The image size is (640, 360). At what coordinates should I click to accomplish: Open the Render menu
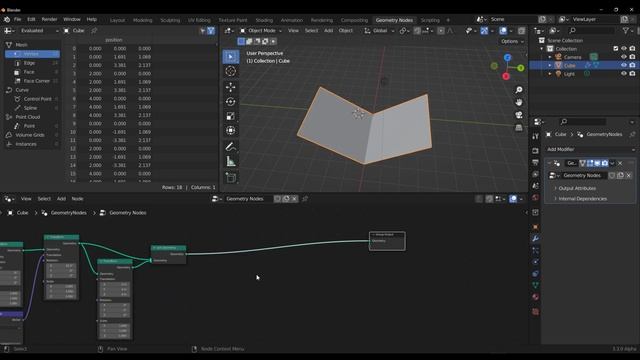[49, 19]
